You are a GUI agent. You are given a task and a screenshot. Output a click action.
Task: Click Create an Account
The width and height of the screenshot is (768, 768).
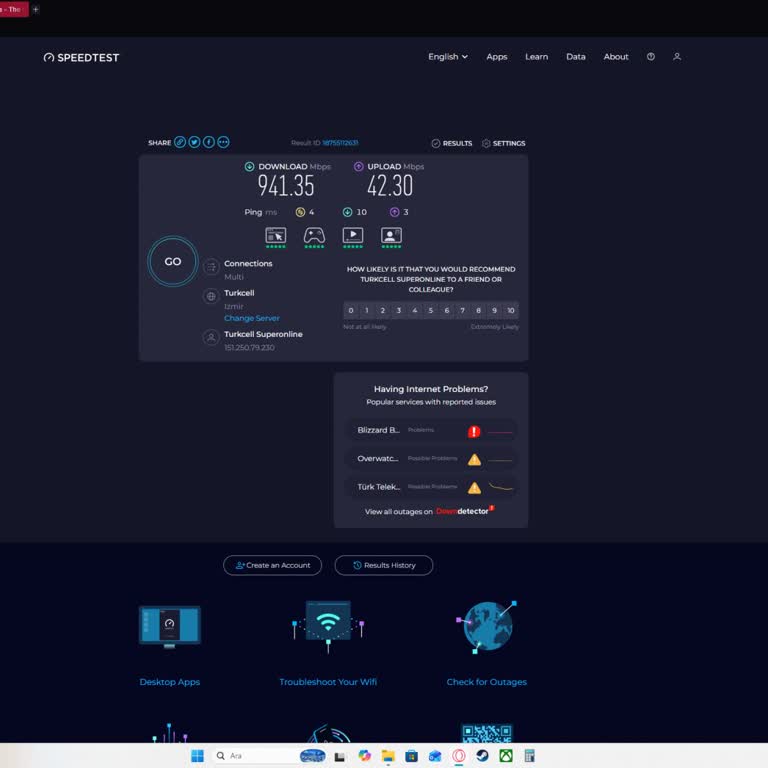(272, 565)
